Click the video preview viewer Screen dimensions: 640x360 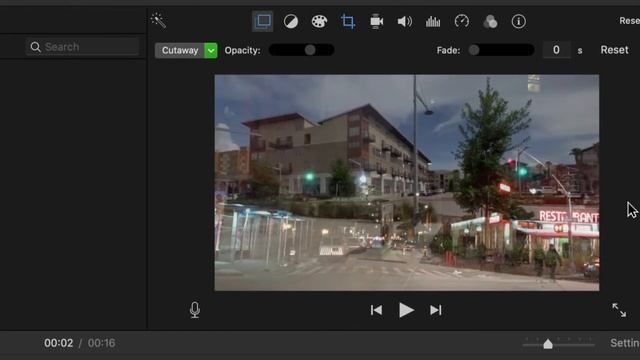[407, 182]
